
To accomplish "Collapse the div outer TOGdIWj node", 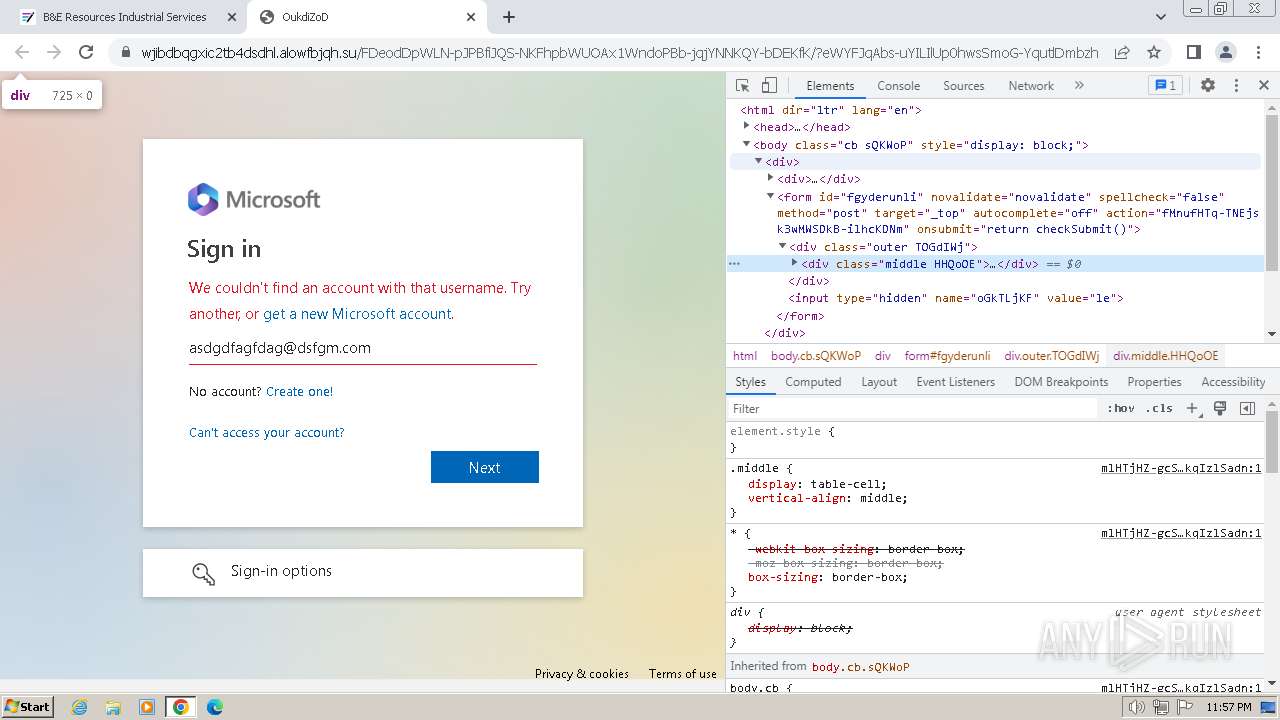I will 782,246.
